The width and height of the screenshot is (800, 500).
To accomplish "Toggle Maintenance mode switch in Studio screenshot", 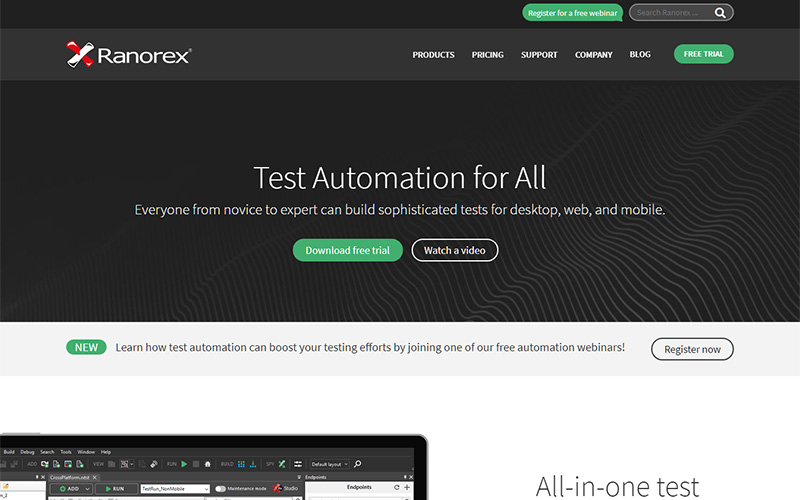I will pos(220,489).
